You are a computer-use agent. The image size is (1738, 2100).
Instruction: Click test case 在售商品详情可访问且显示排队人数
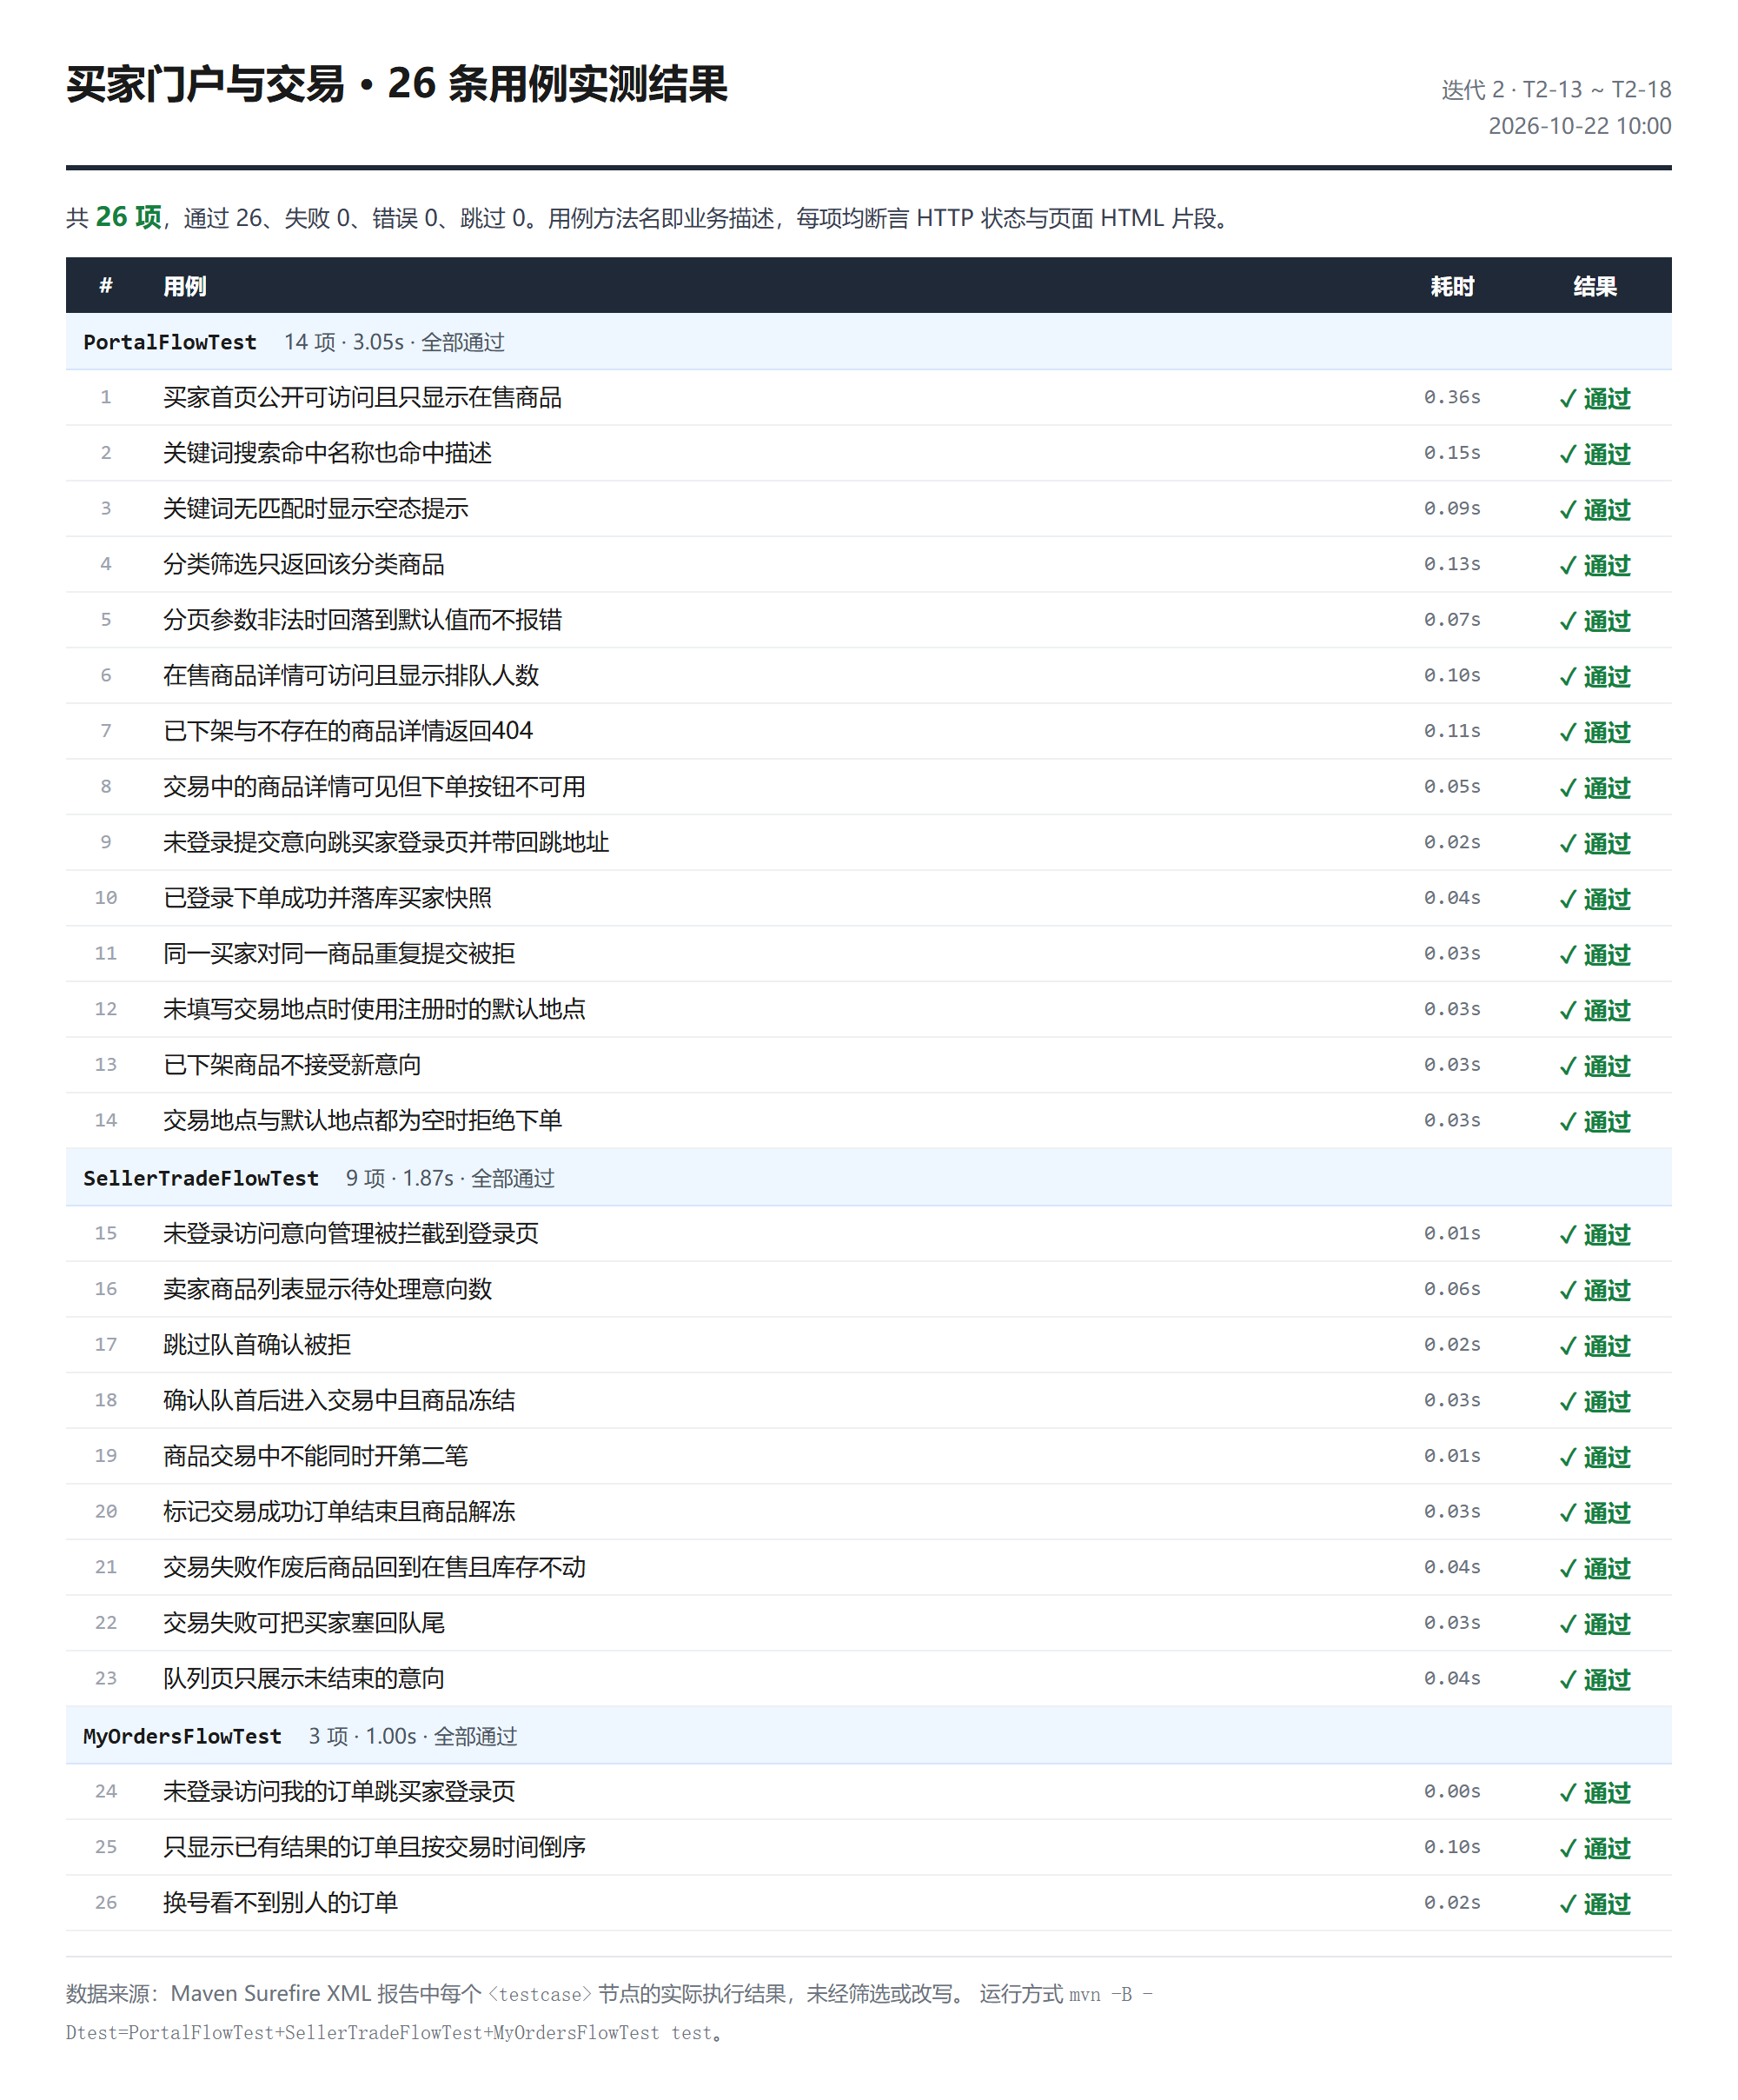[351, 676]
